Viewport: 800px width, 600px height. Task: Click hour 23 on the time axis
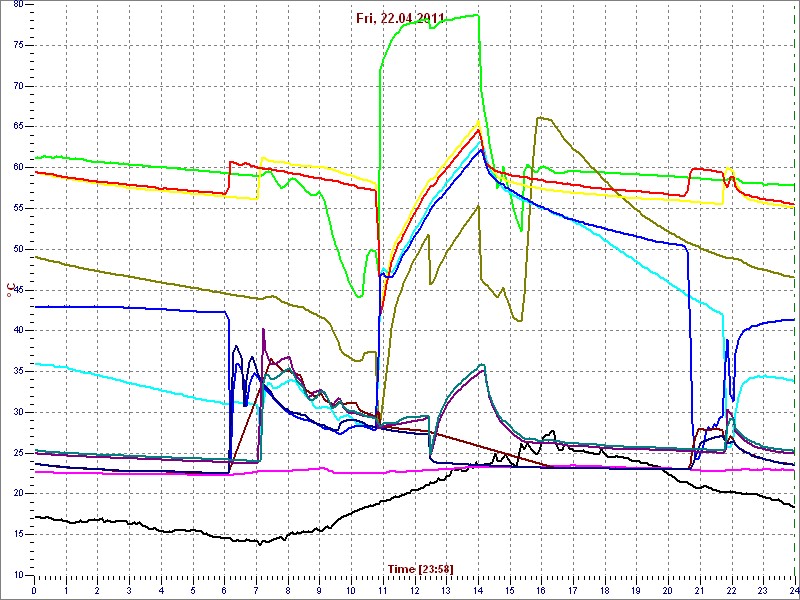[x=763, y=590]
